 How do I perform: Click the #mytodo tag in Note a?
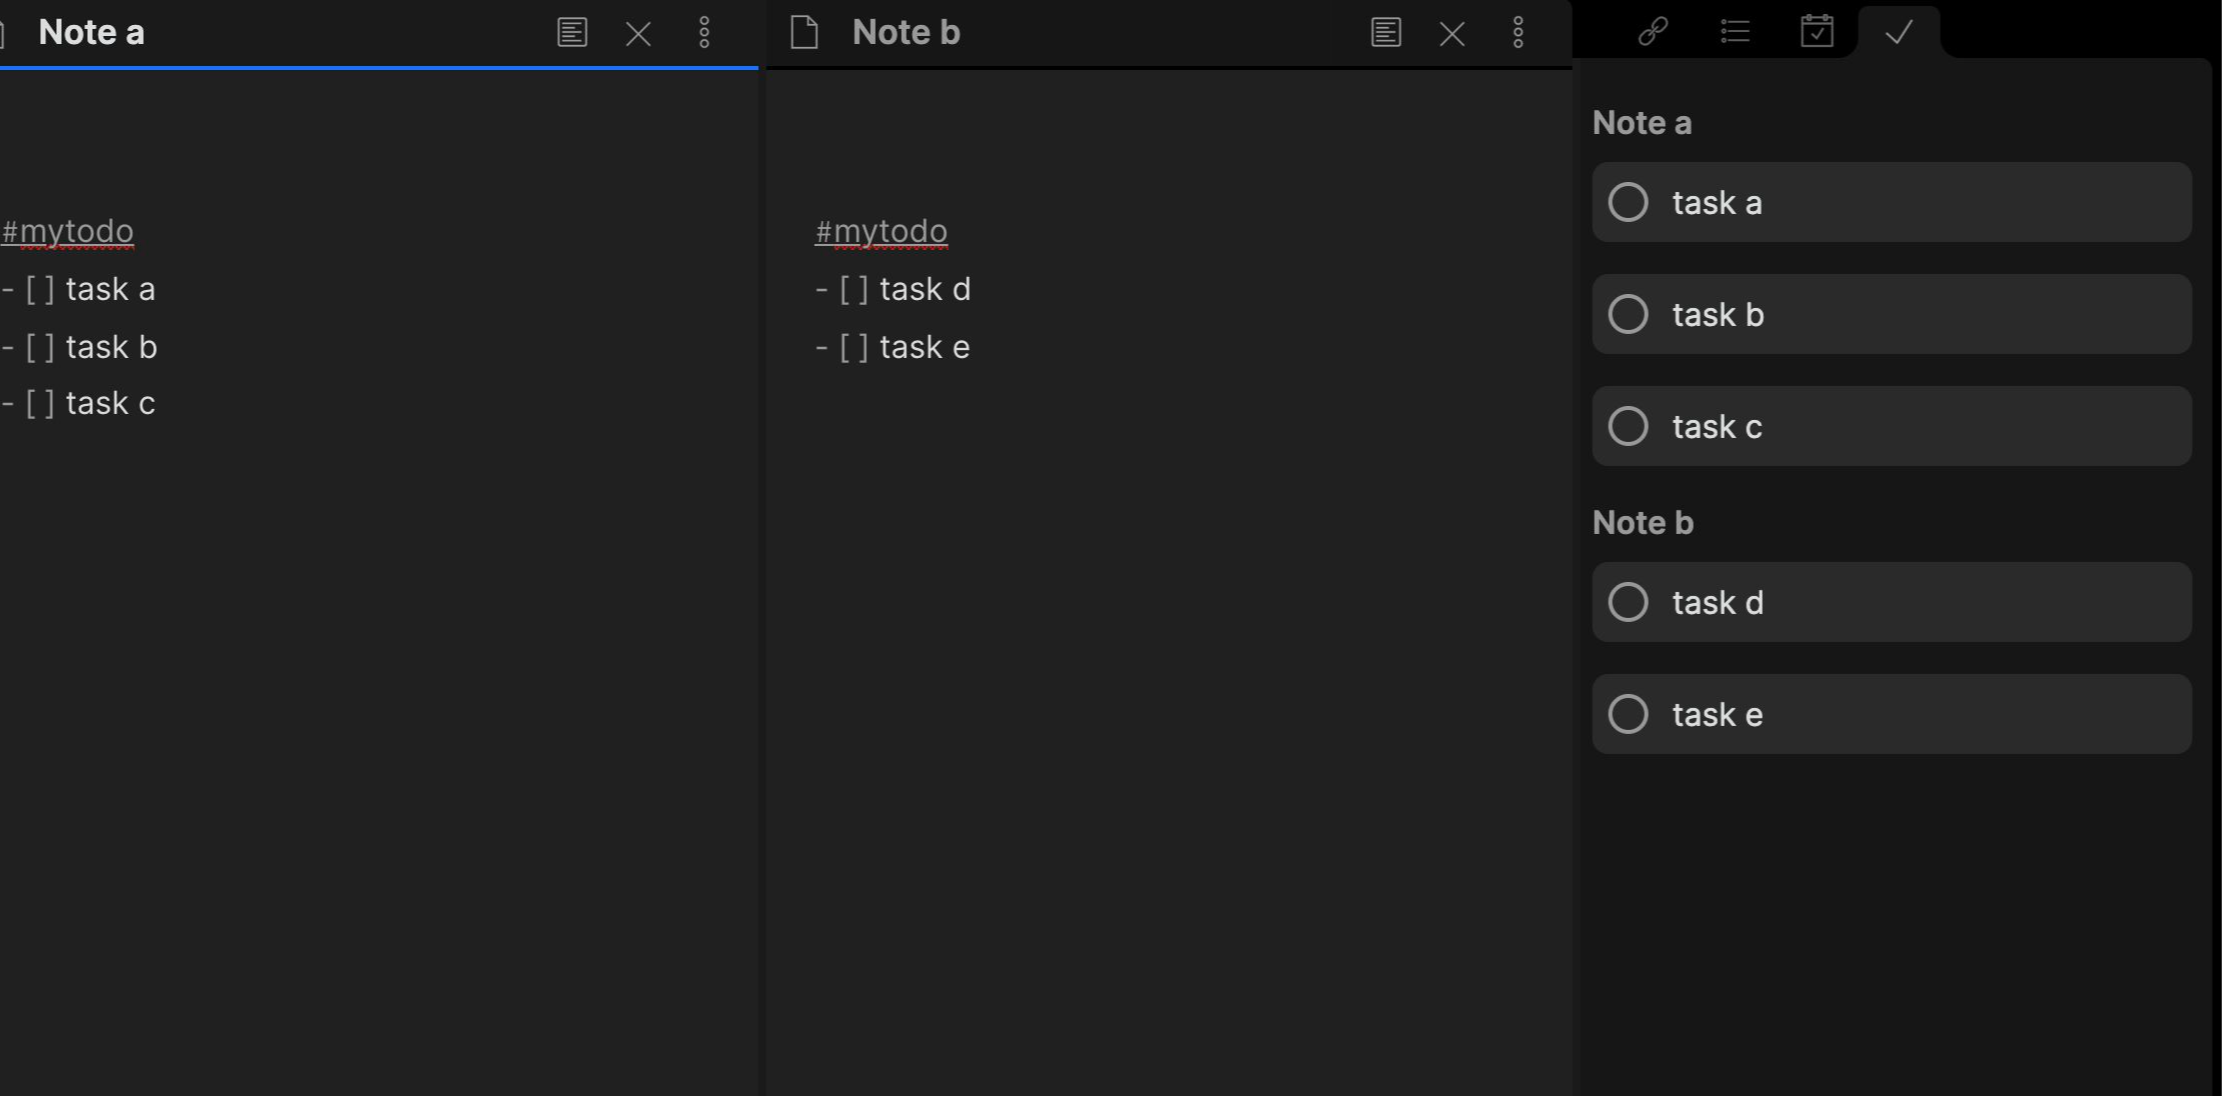point(68,231)
